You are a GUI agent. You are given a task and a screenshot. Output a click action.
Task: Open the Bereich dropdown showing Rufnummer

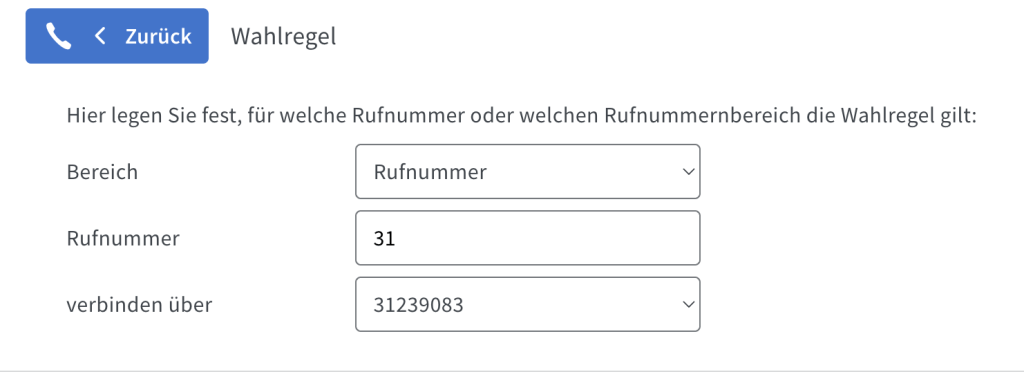528,172
